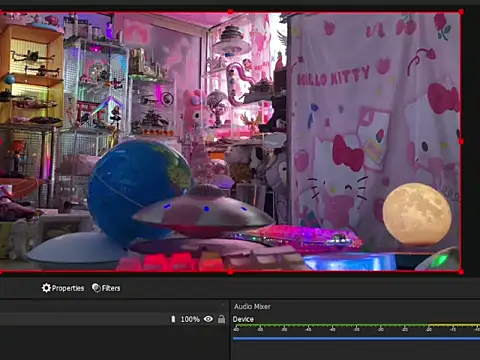Open source Filters
The width and height of the screenshot is (480, 360).
106,288
